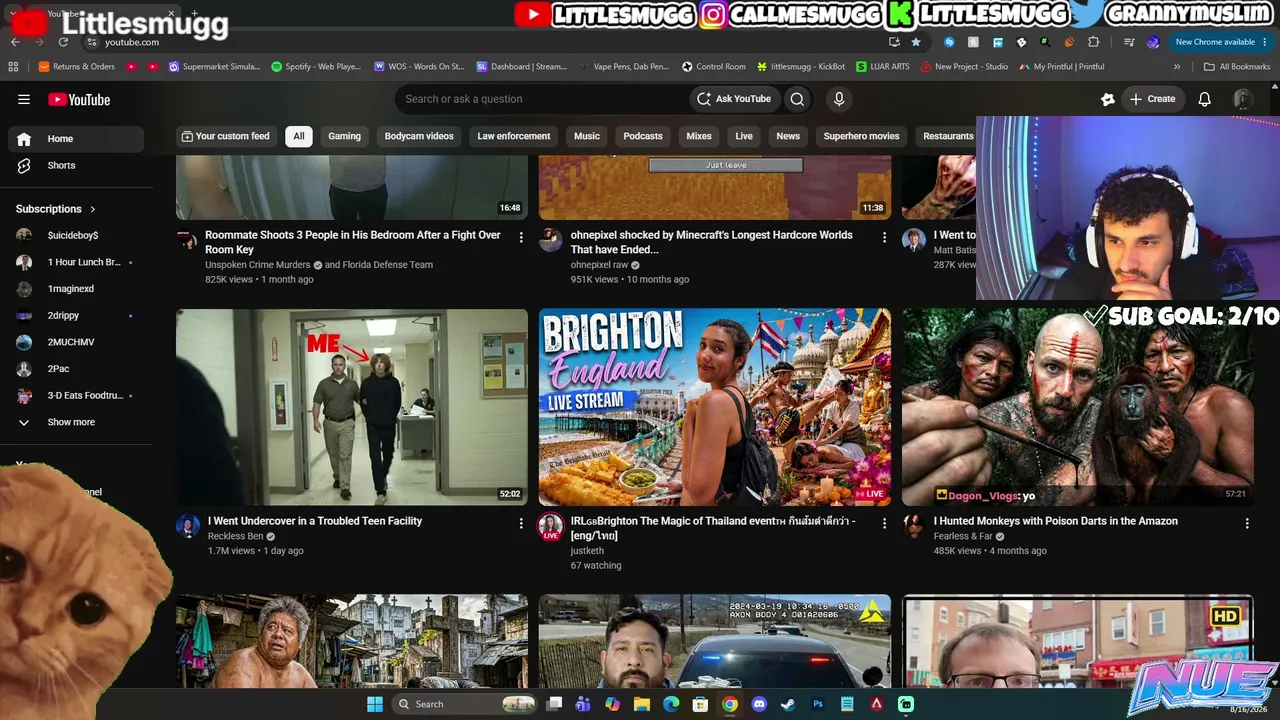Viewport: 1280px width, 720px height.
Task: Launch Steam from the taskbar
Action: [x=788, y=704]
